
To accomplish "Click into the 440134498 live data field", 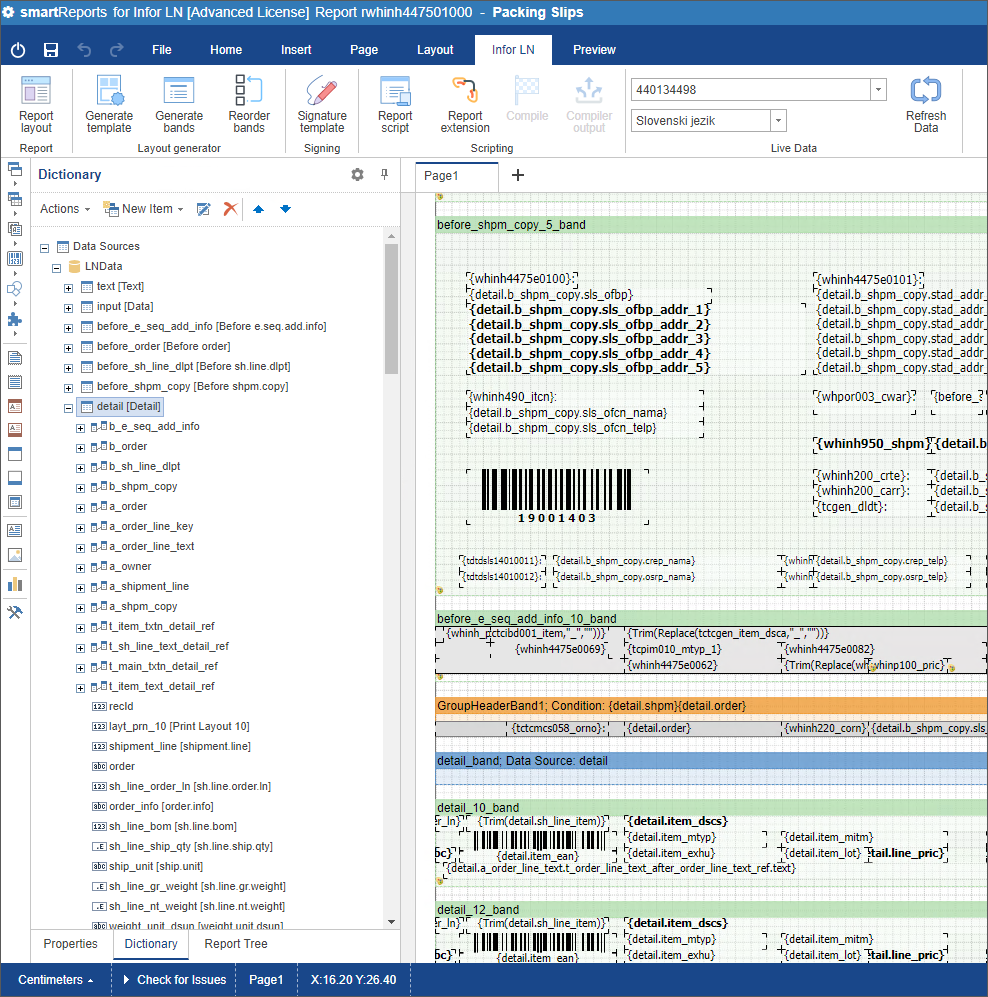I will [x=750, y=90].
